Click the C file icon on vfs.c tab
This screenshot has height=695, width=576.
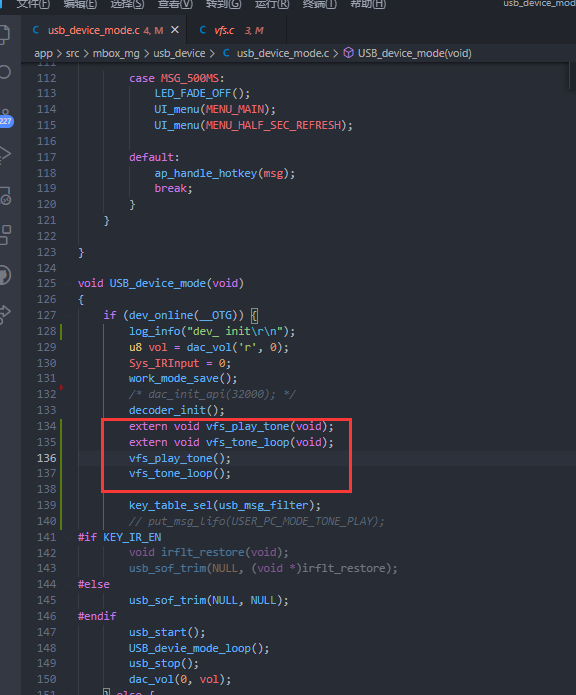(x=203, y=30)
